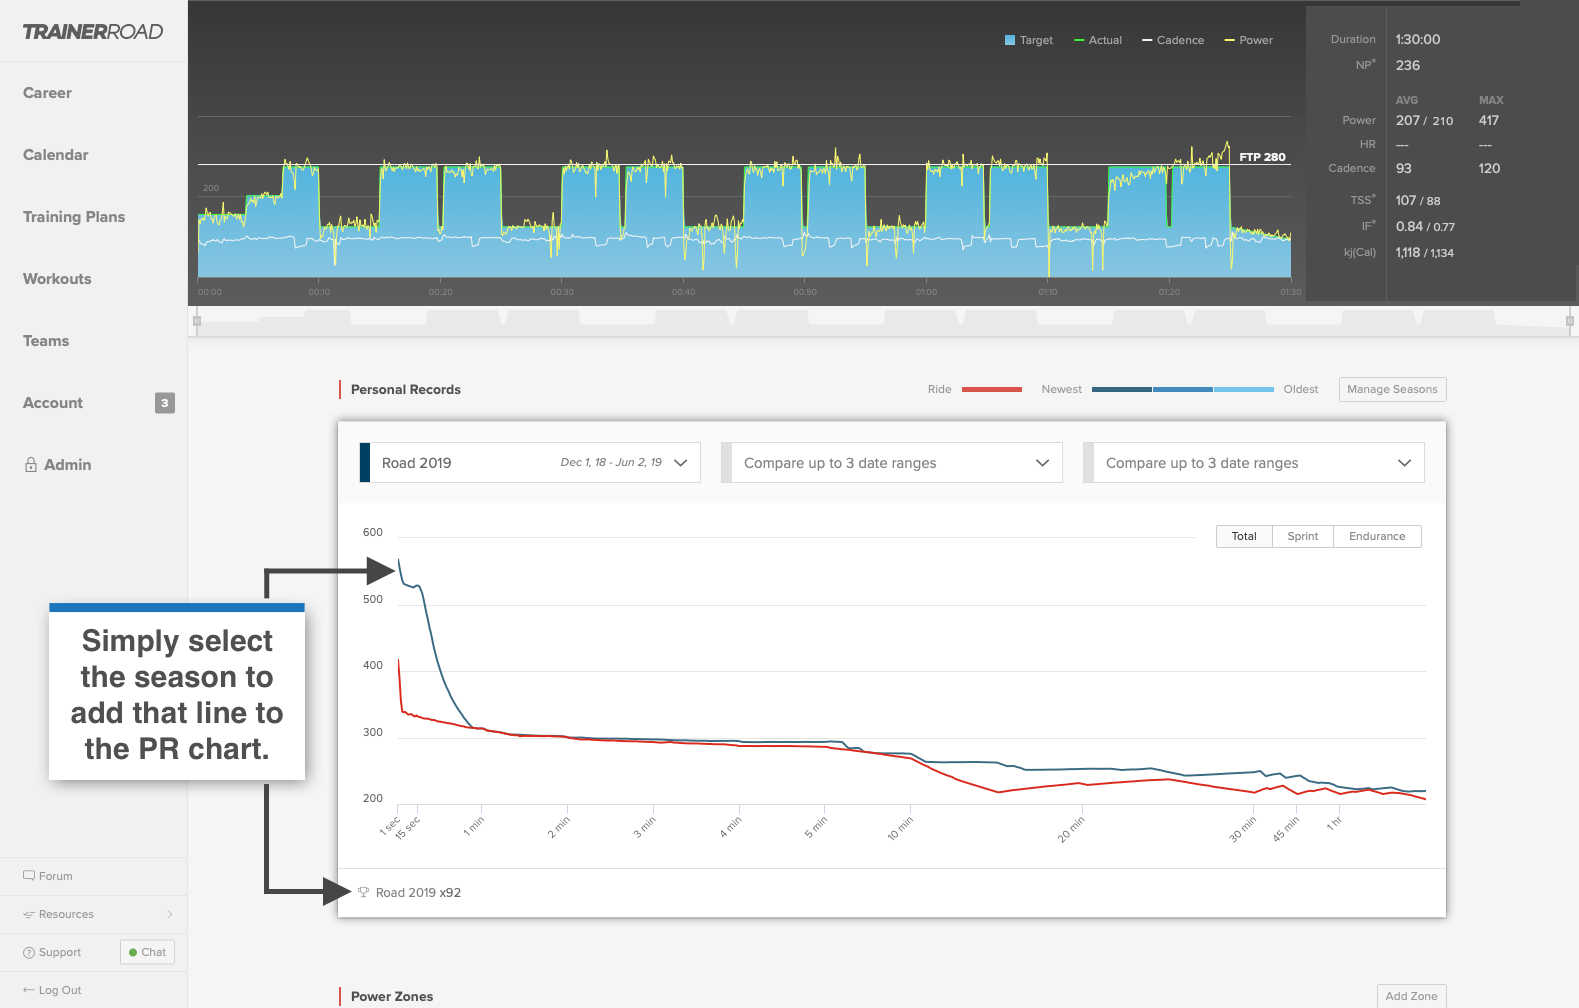Image resolution: width=1579 pixels, height=1008 pixels.
Task: Toggle the Cadence series in legend
Action: (1173, 40)
